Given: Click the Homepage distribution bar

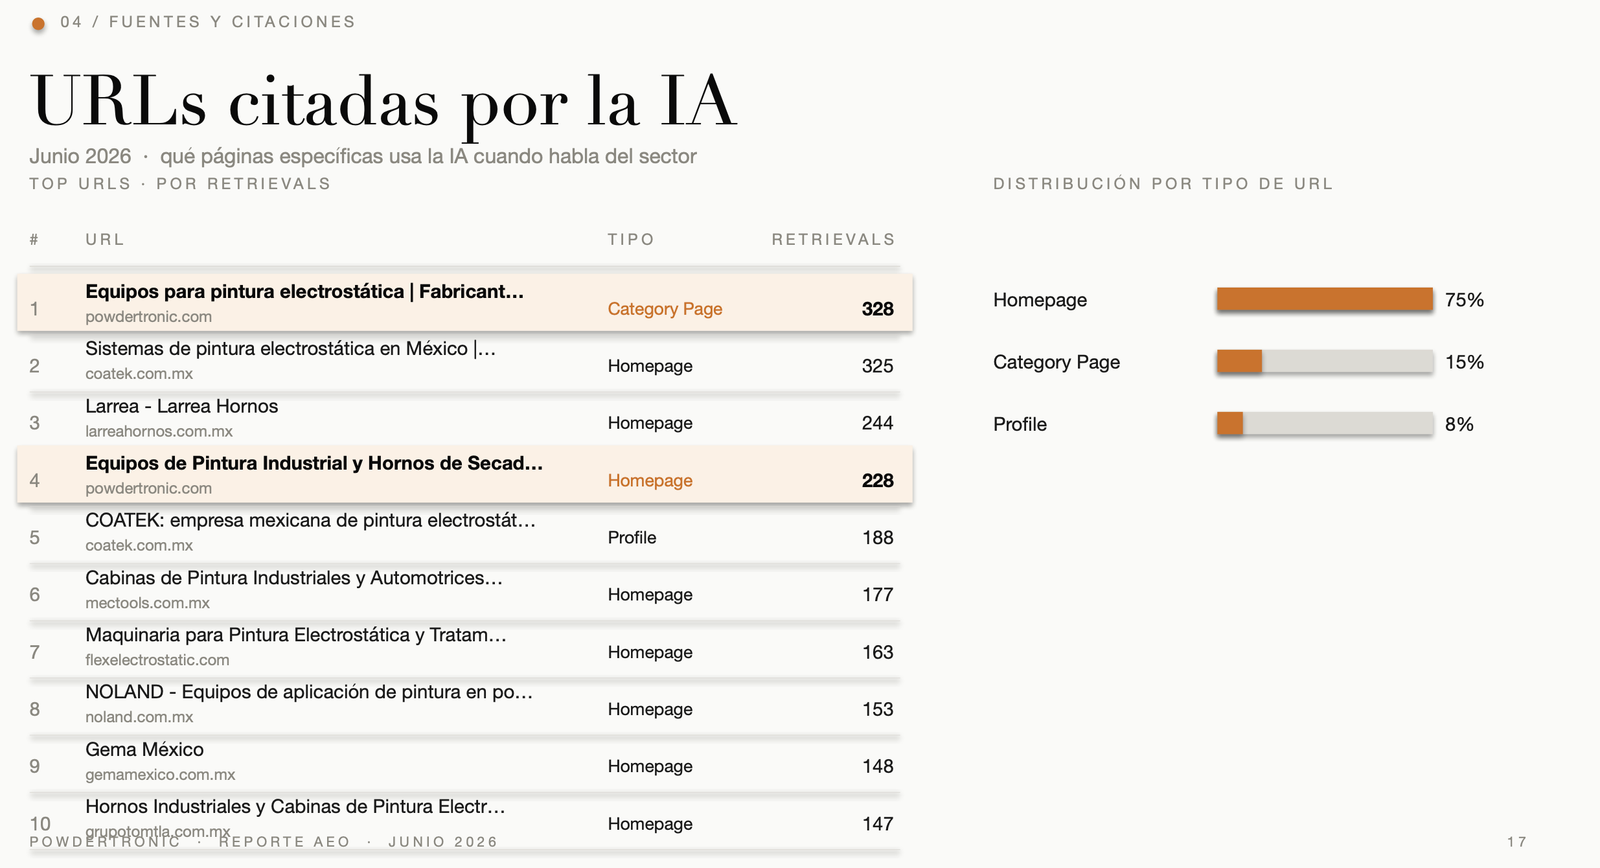Looking at the screenshot, I should pyautogui.click(x=1325, y=299).
